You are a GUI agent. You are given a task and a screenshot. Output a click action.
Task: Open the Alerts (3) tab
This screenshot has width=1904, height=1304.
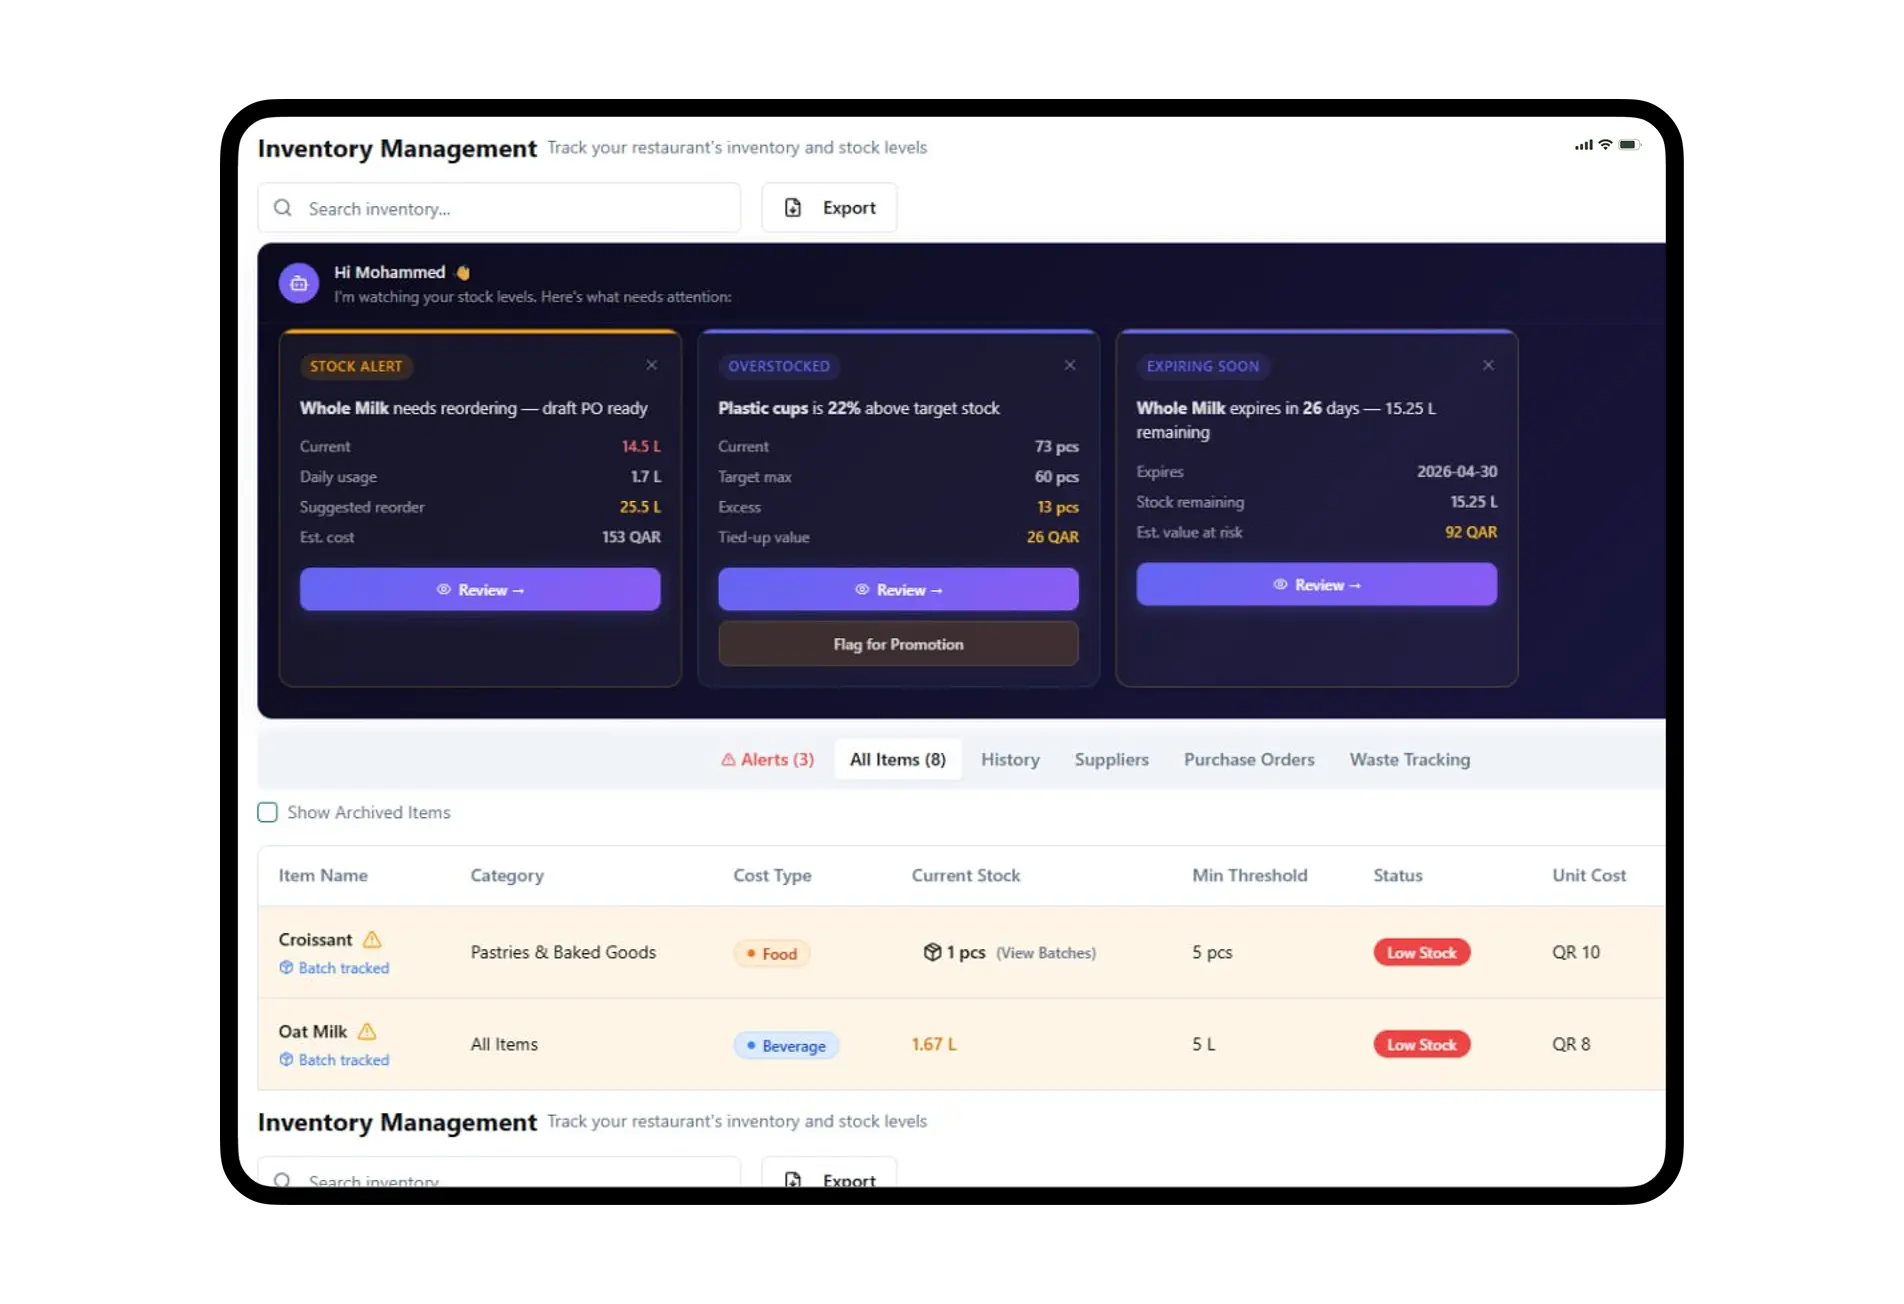click(x=768, y=760)
